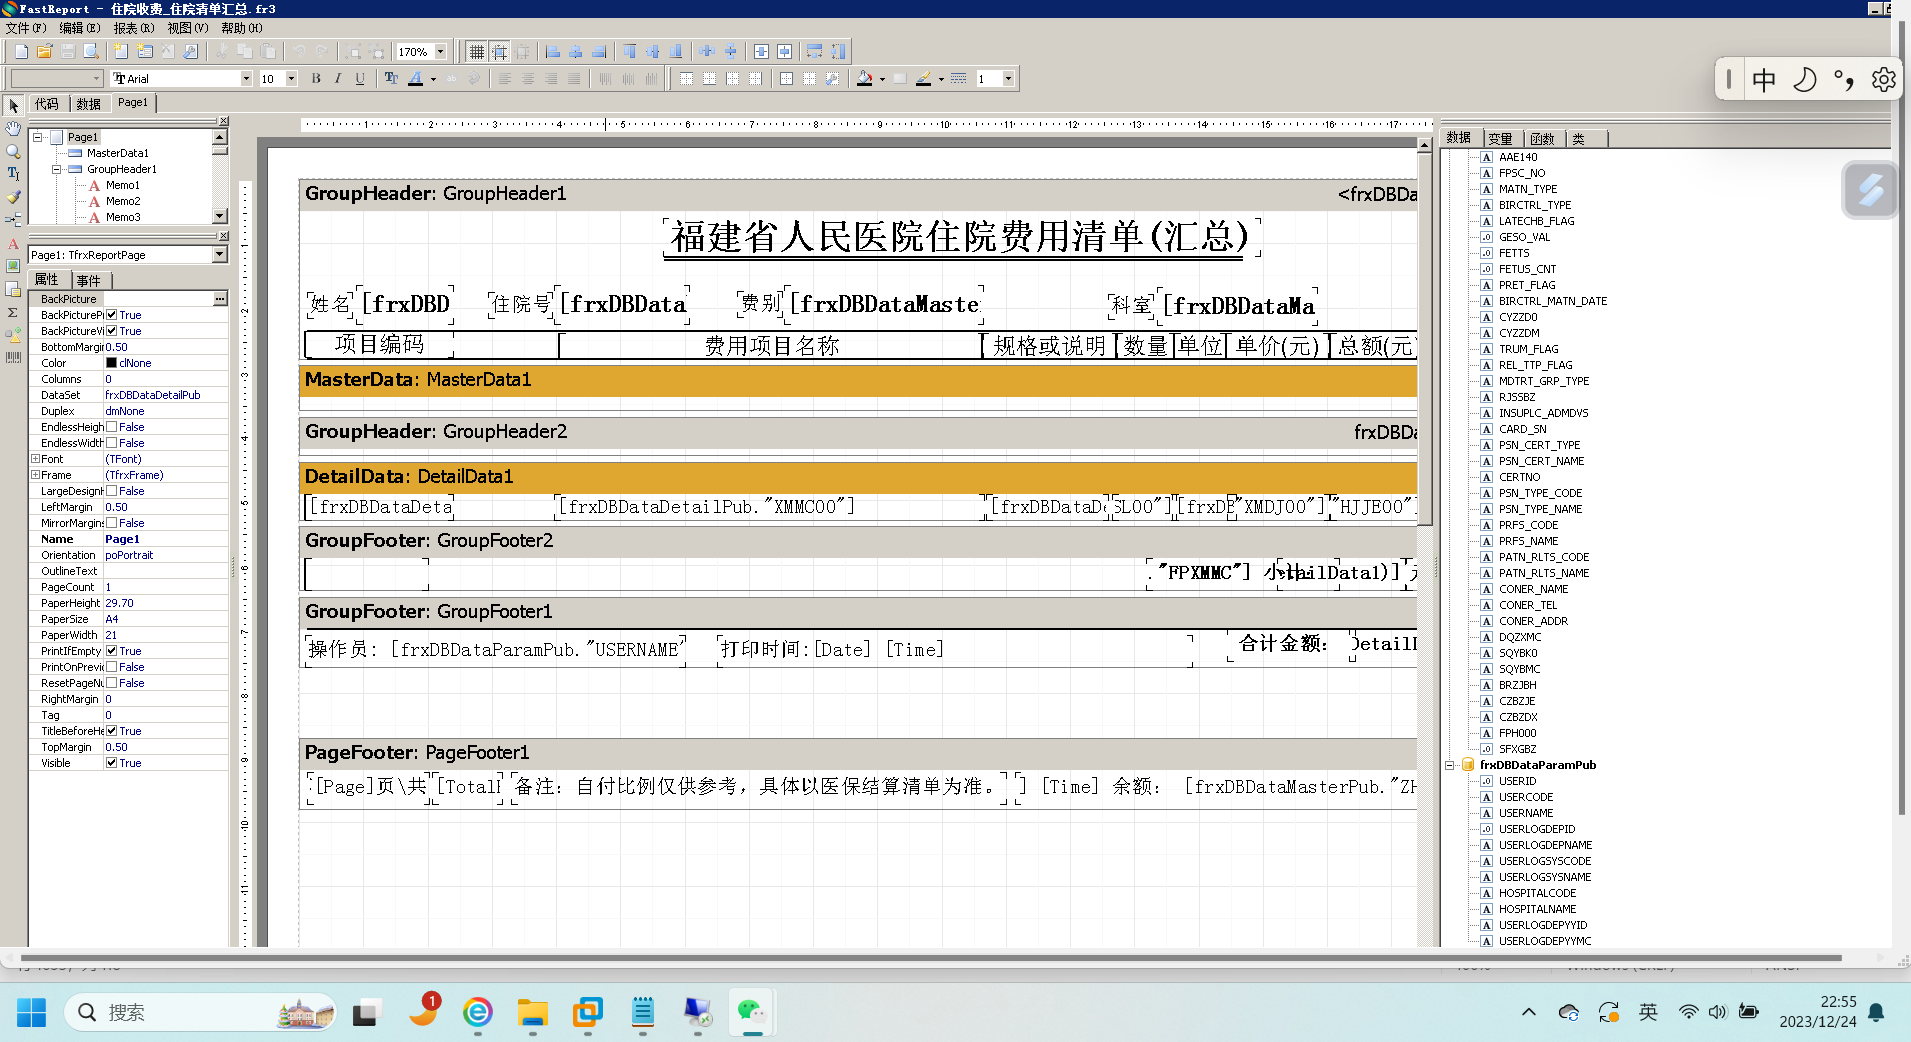The width and height of the screenshot is (1911, 1042).
Task: Add a new page to report
Action: (121, 51)
